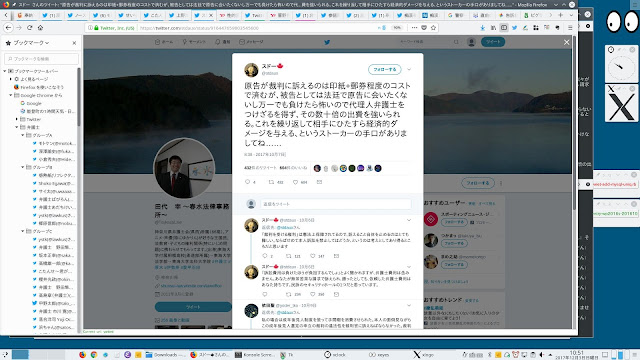Click the retweet icon under main tweet
The width and height of the screenshot is (640, 360).
(x=271, y=182)
